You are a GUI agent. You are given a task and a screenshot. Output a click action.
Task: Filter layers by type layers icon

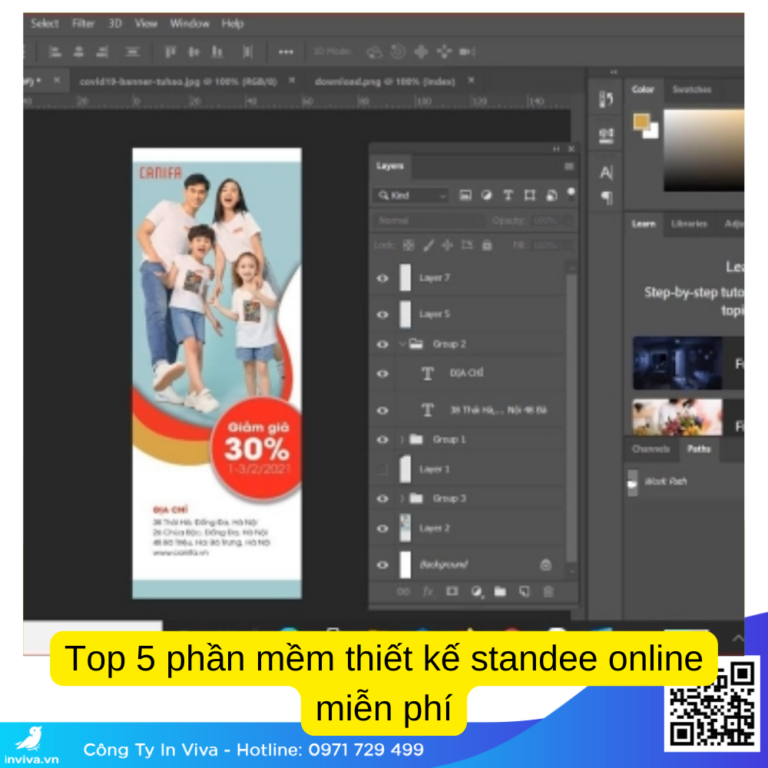(508, 195)
